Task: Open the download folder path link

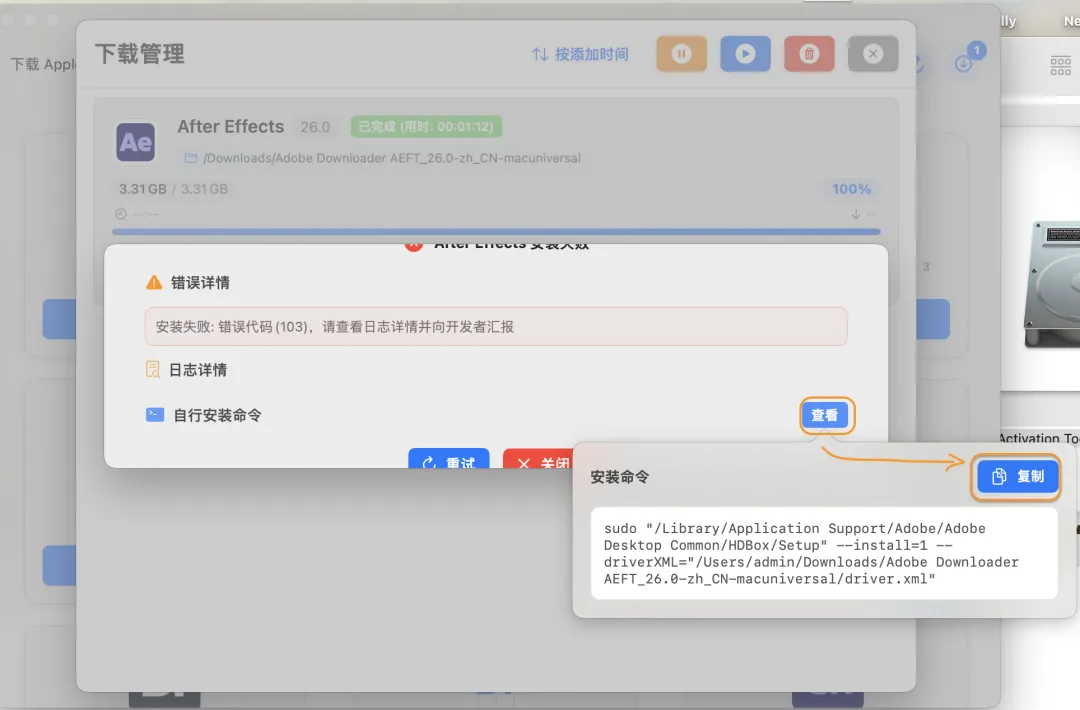Action: tap(391, 158)
